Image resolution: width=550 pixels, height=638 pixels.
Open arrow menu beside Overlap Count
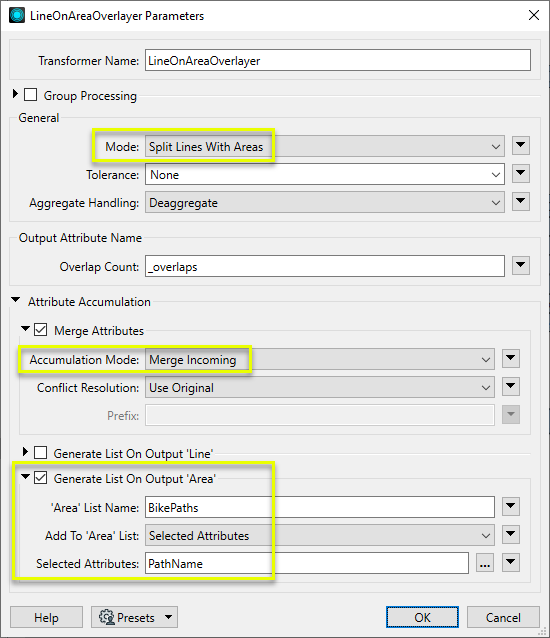521,266
